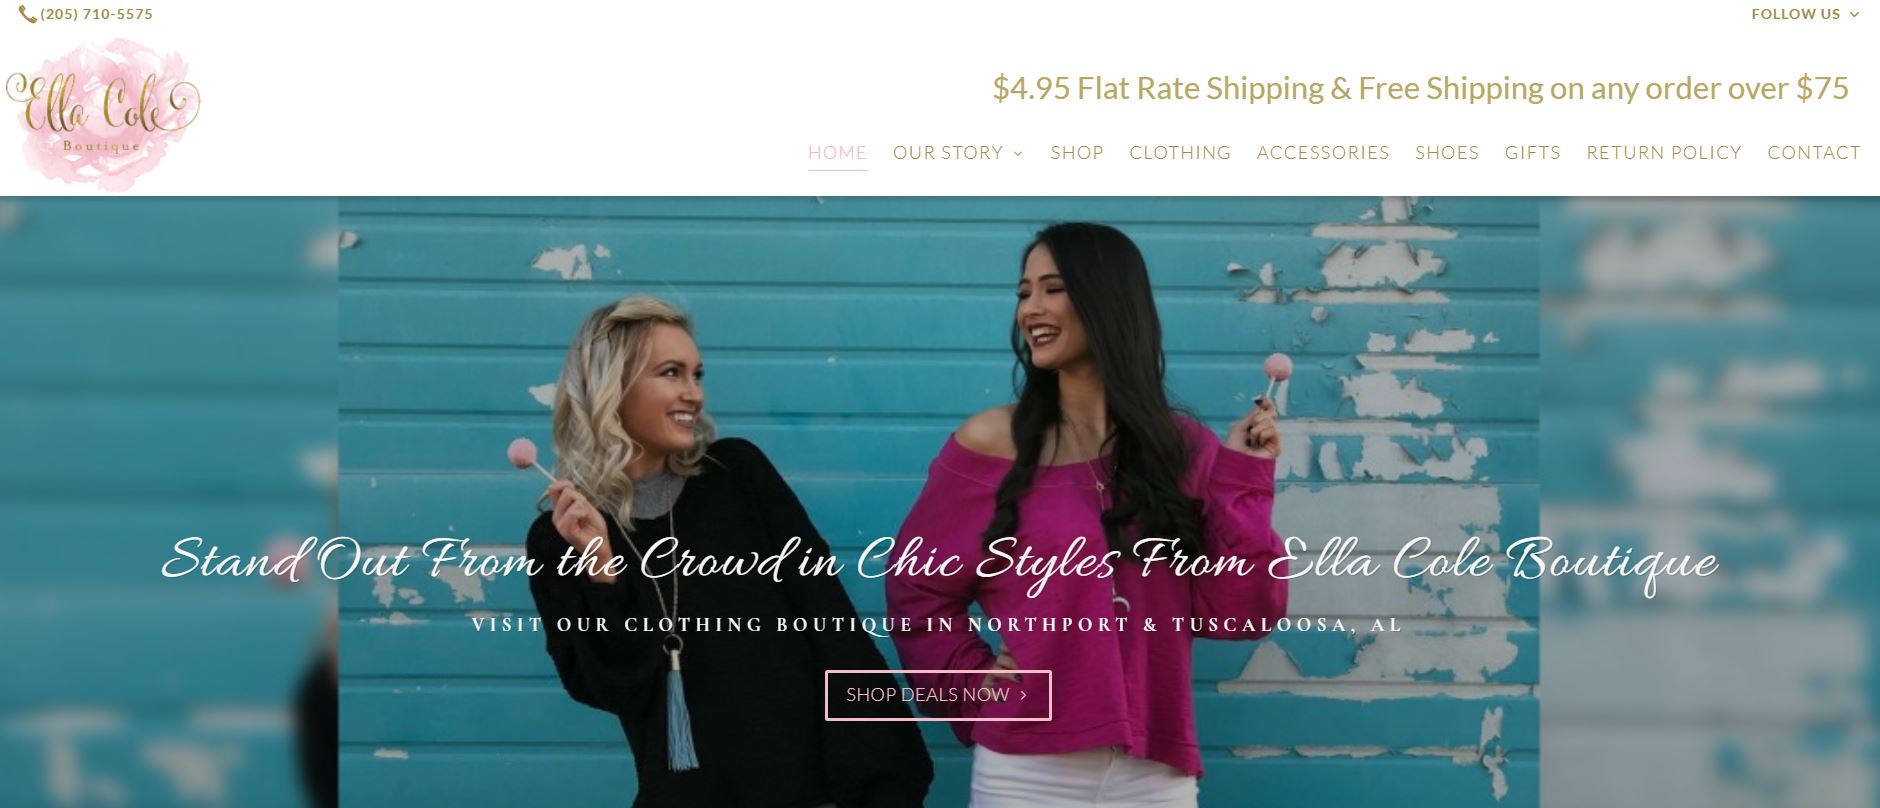Click the Stand Out From the Crowd headline

[x=939, y=561]
